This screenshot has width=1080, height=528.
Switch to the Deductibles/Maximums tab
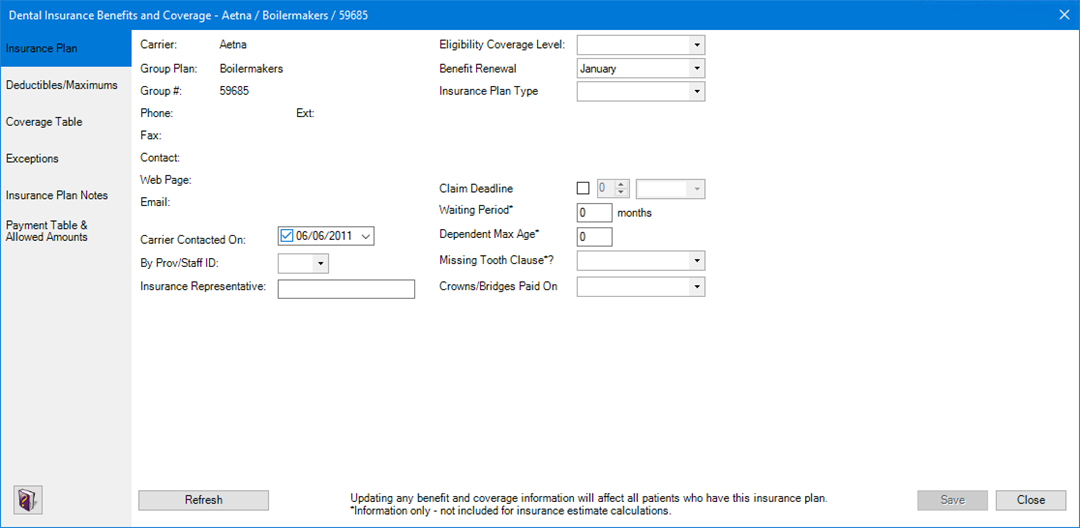(x=62, y=85)
